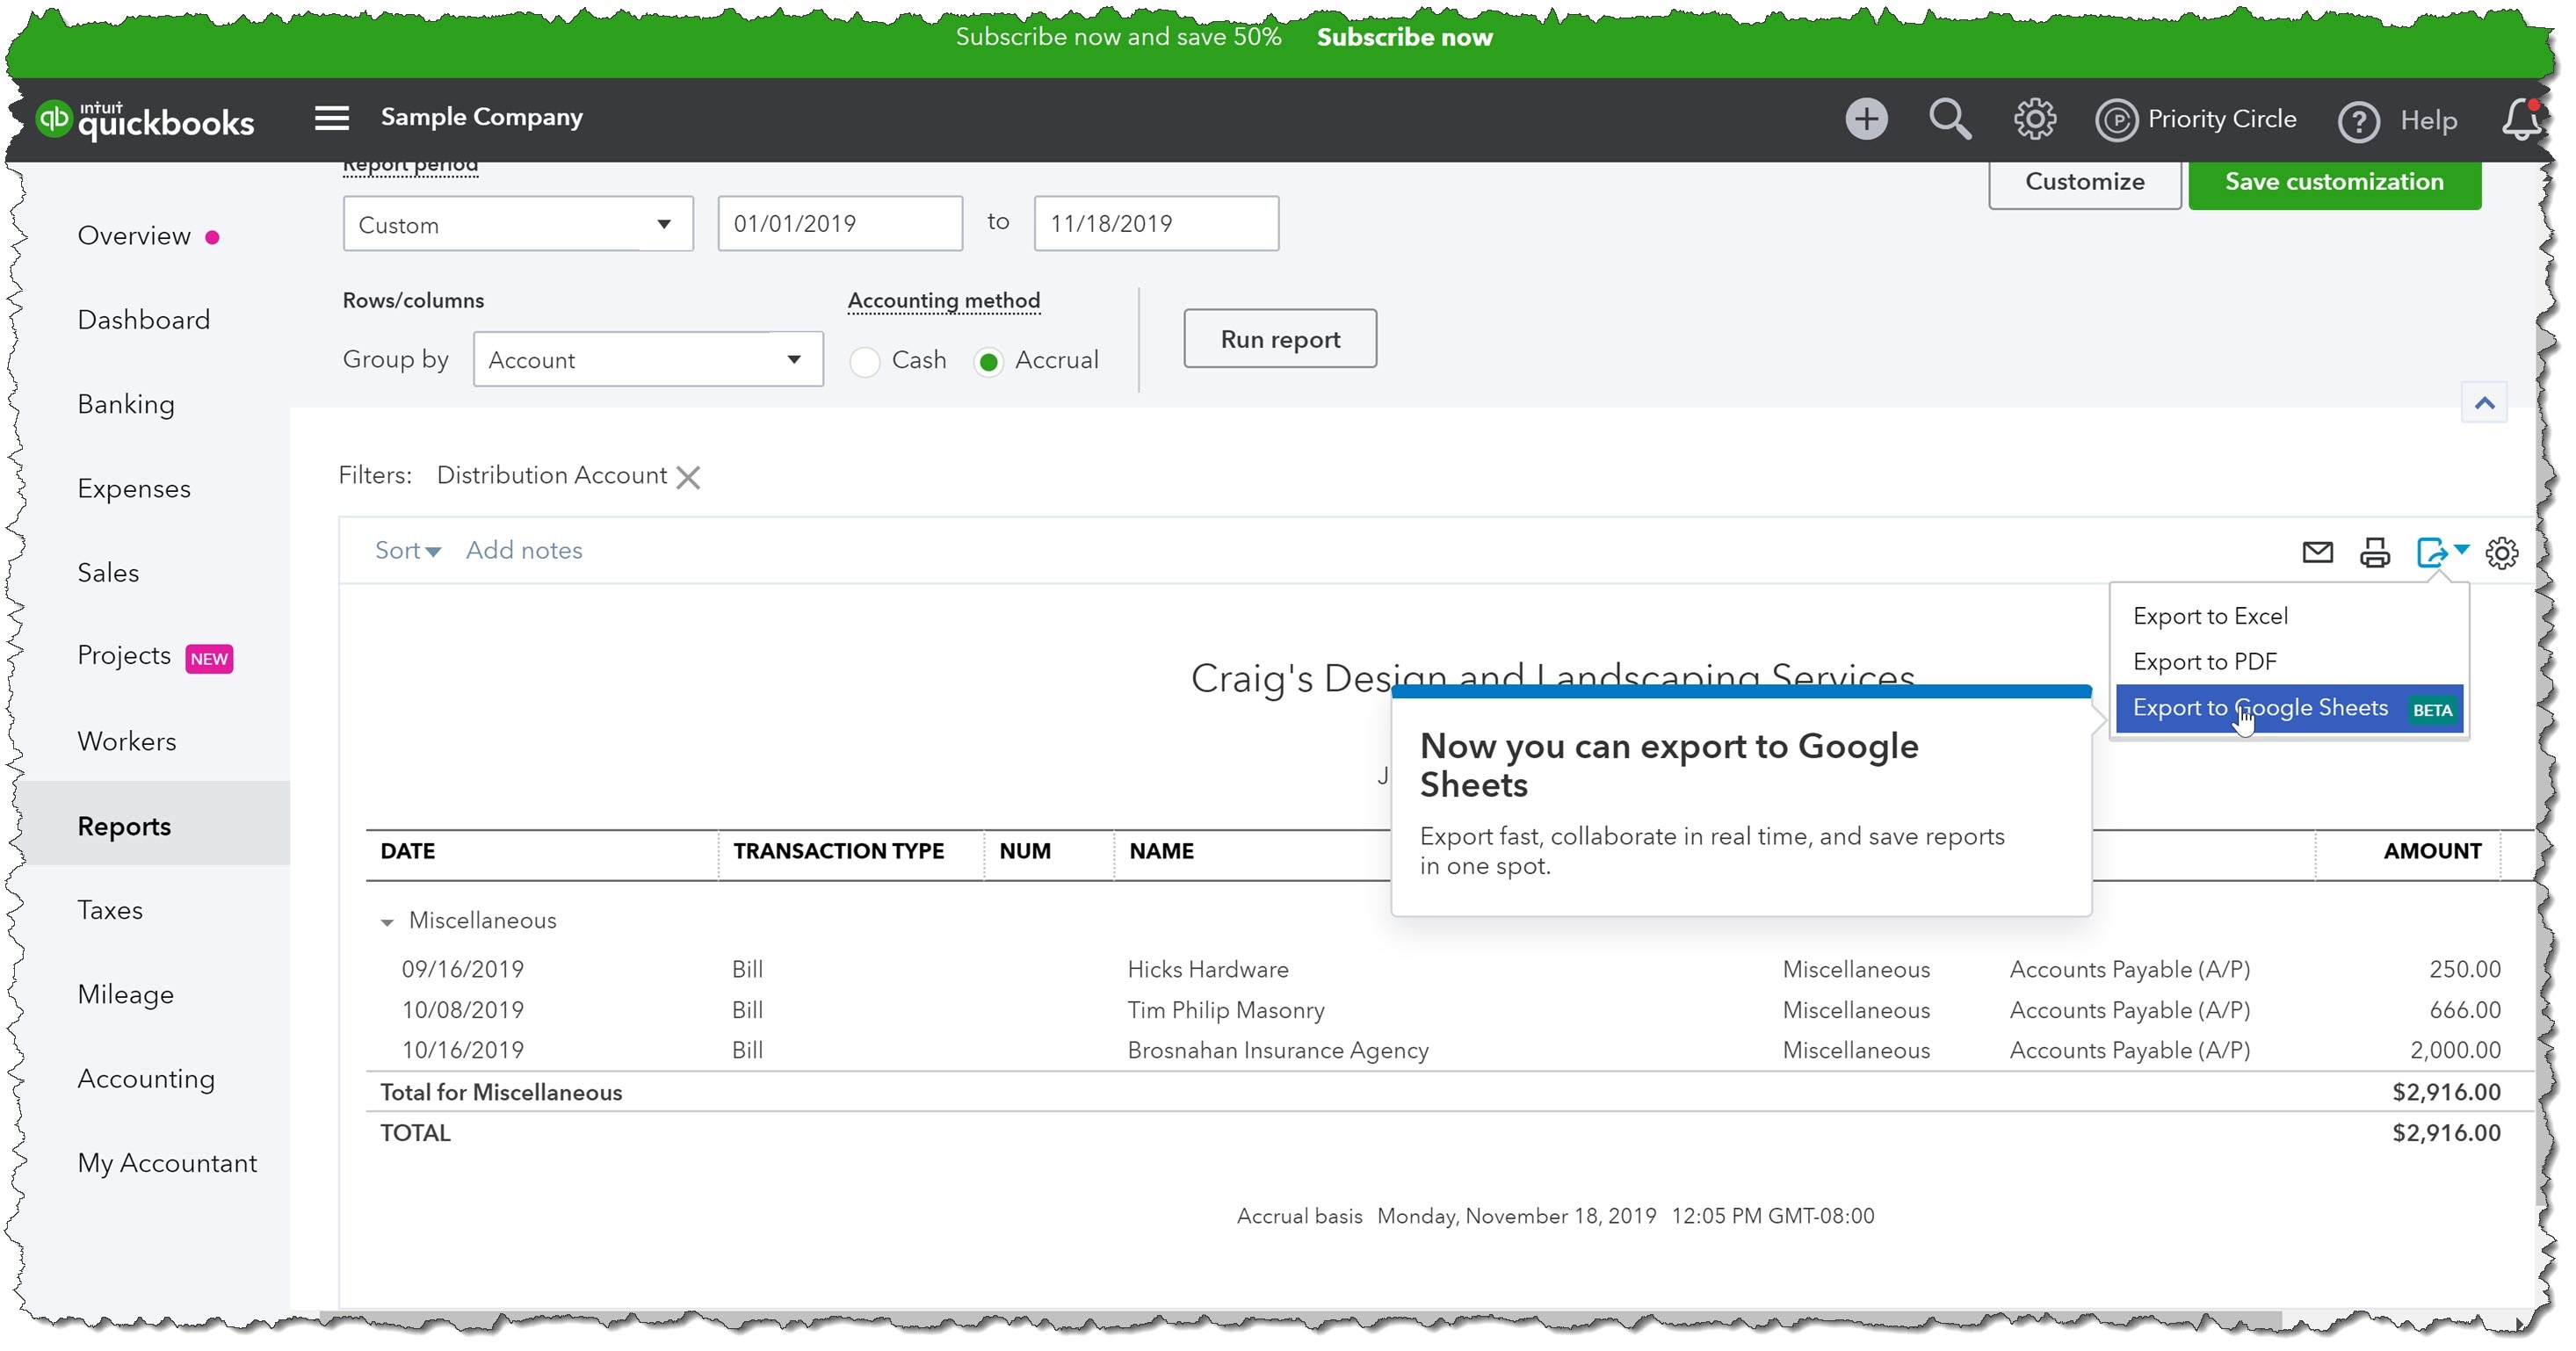Open the Custom report period dropdown
This screenshot has width=2576, height=1351.
click(518, 224)
